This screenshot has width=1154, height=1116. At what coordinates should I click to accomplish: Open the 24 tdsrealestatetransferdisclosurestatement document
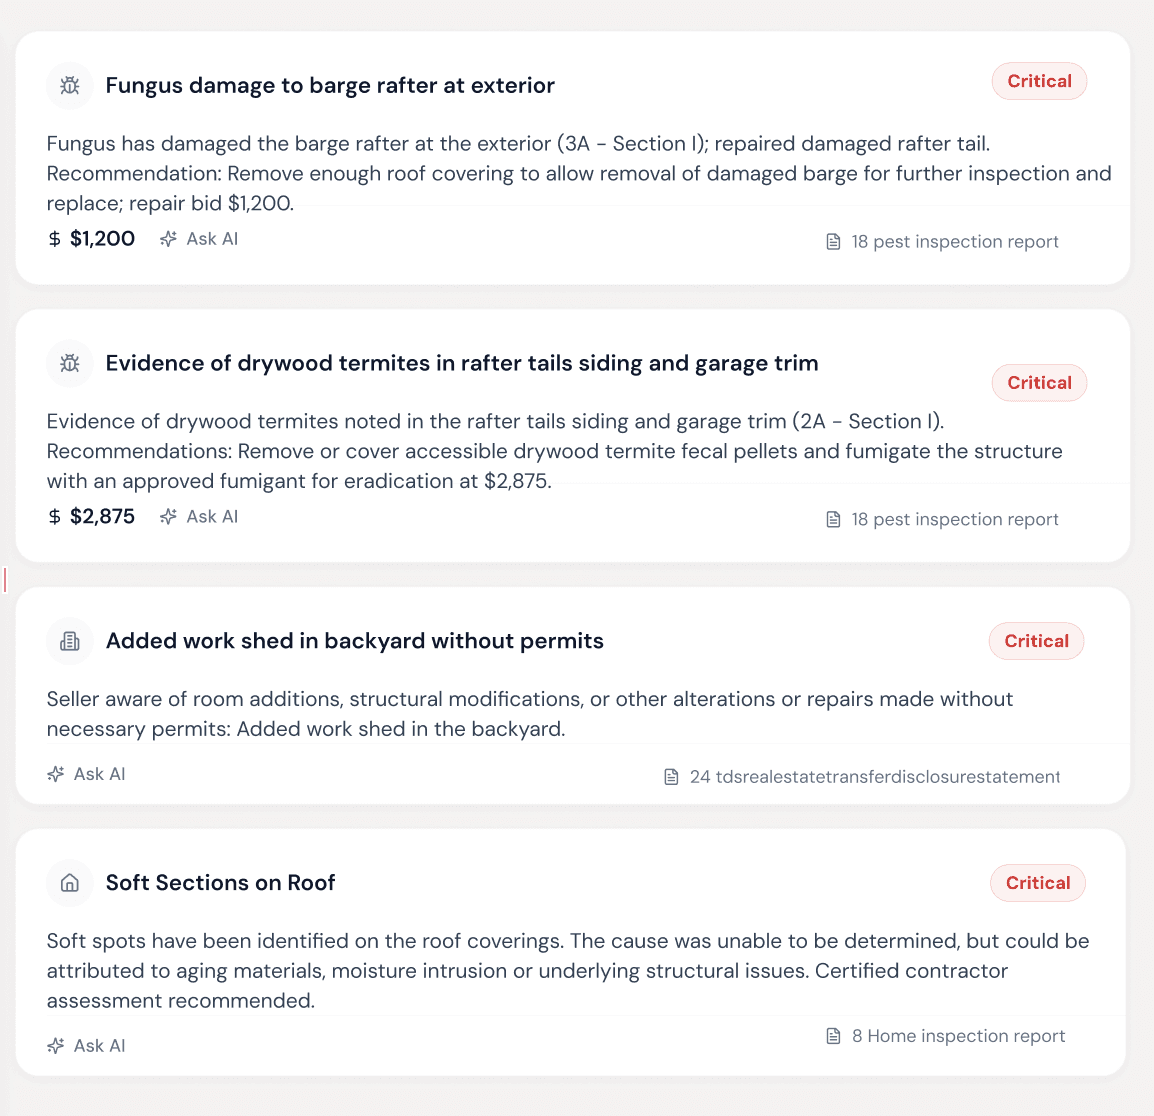(874, 775)
